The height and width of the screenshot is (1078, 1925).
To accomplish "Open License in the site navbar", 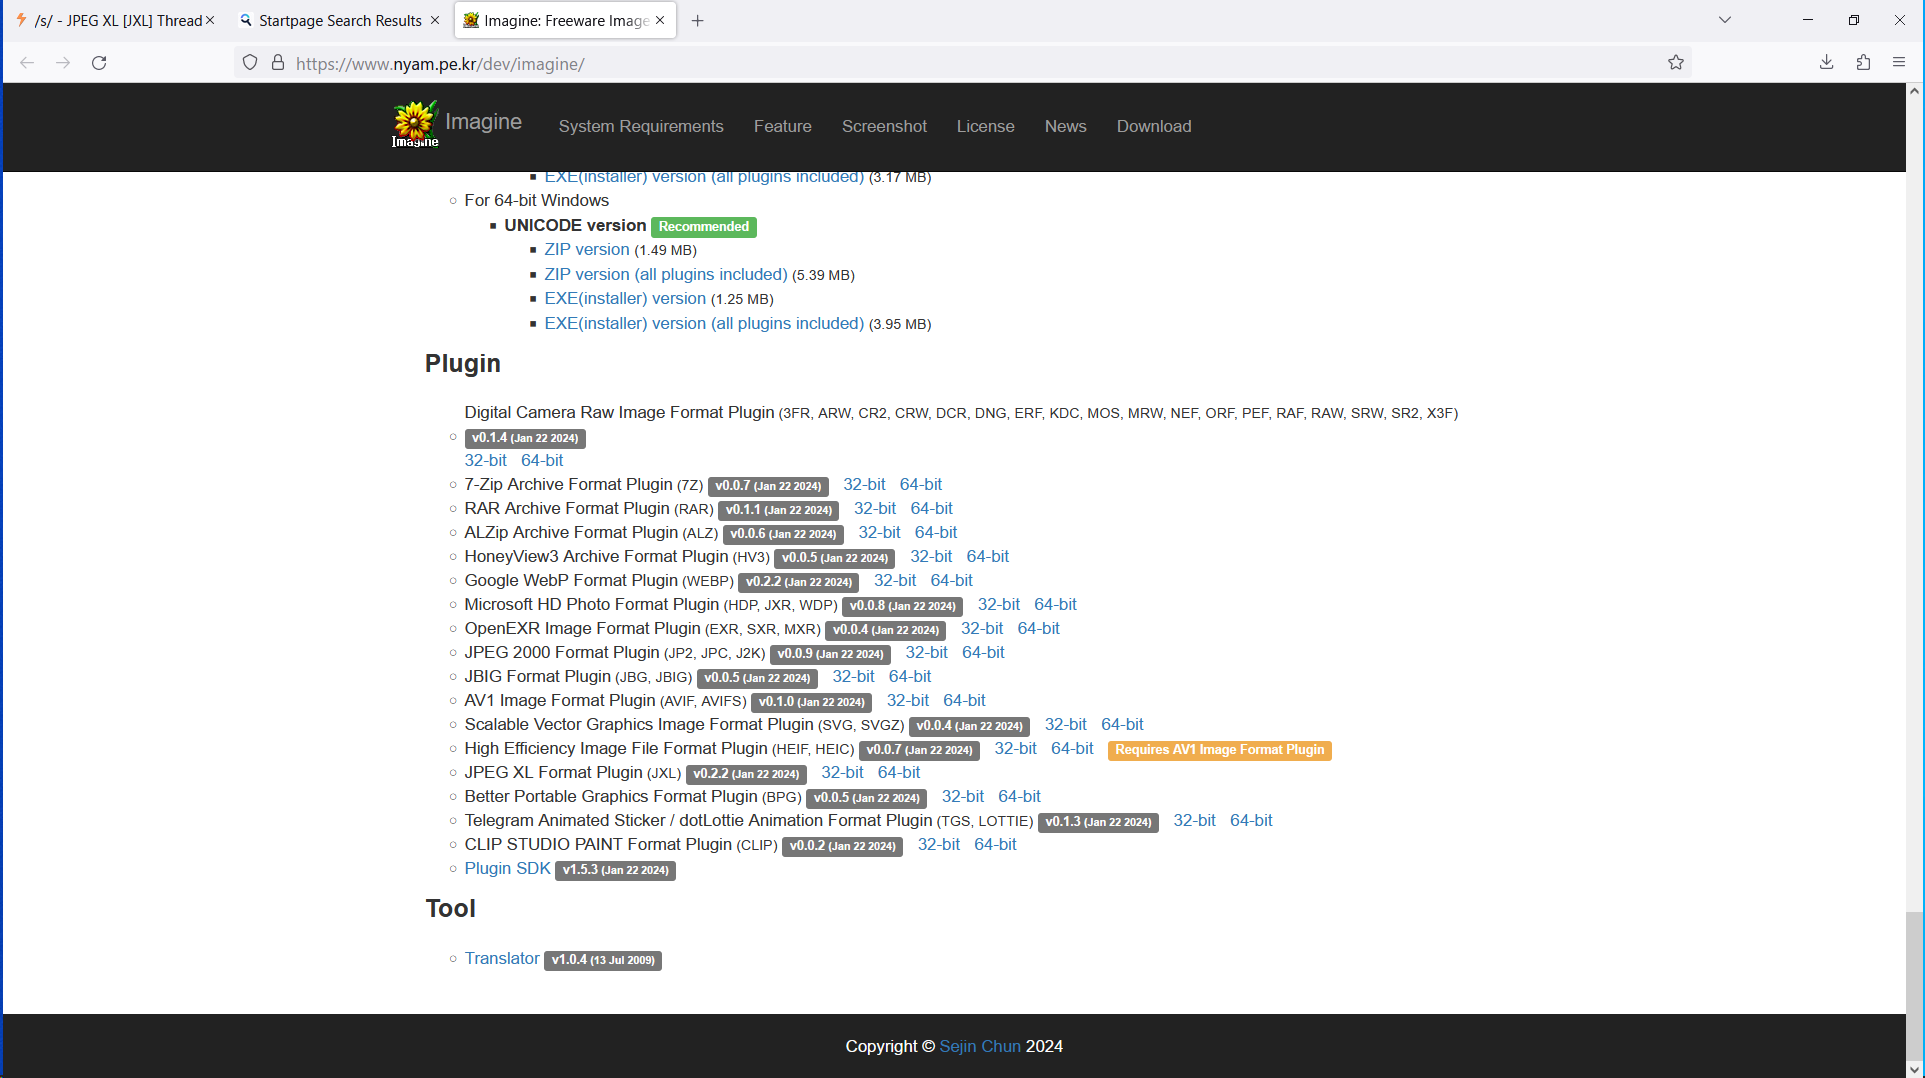I will [x=986, y=126].
